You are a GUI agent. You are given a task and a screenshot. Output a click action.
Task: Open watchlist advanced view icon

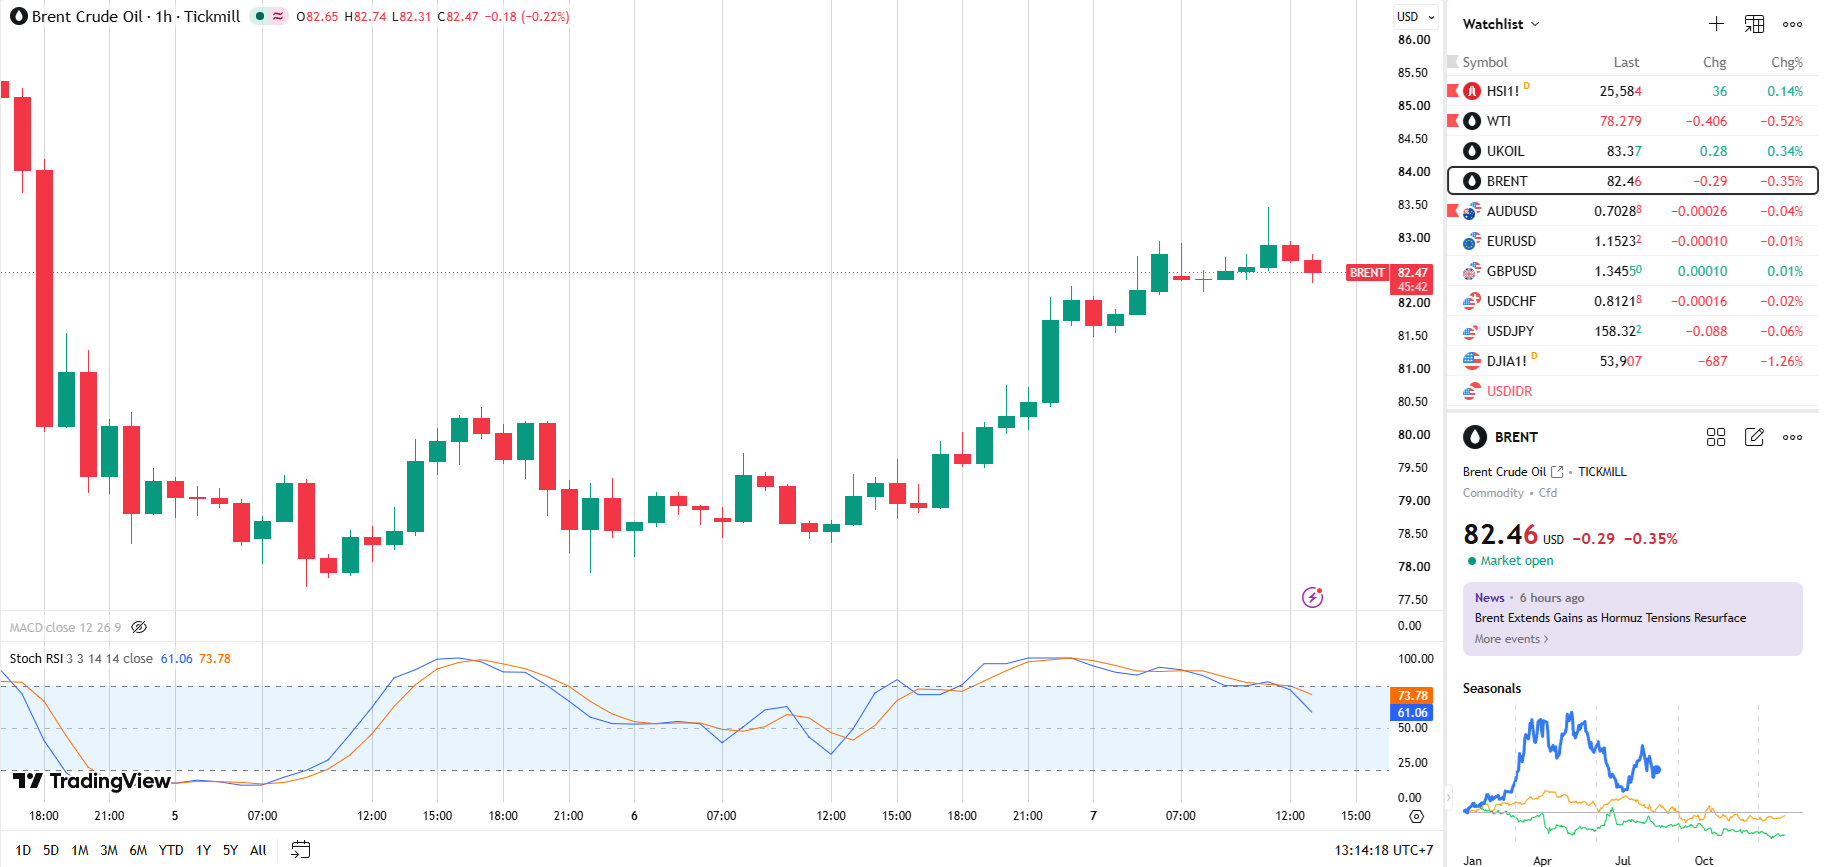click(1754, 24)
